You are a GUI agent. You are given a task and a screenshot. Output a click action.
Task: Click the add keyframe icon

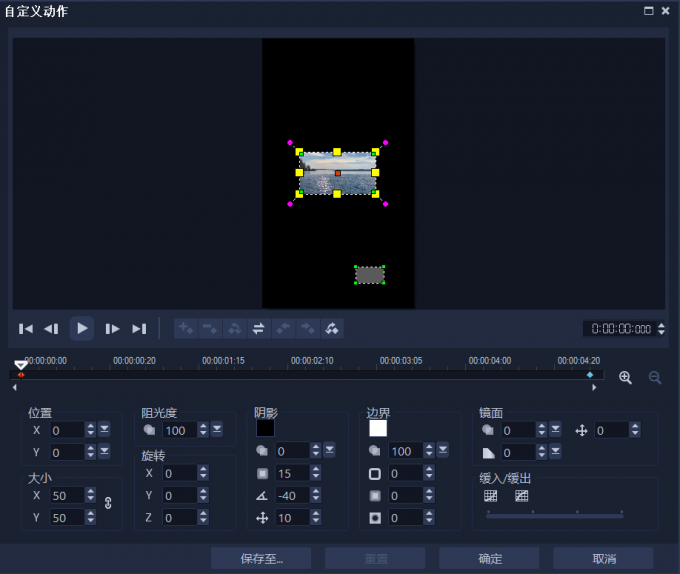click(x=185, y=328)
